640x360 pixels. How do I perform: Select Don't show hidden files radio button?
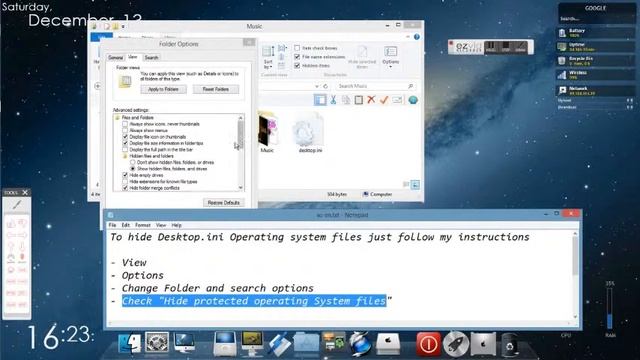point(133,162)
